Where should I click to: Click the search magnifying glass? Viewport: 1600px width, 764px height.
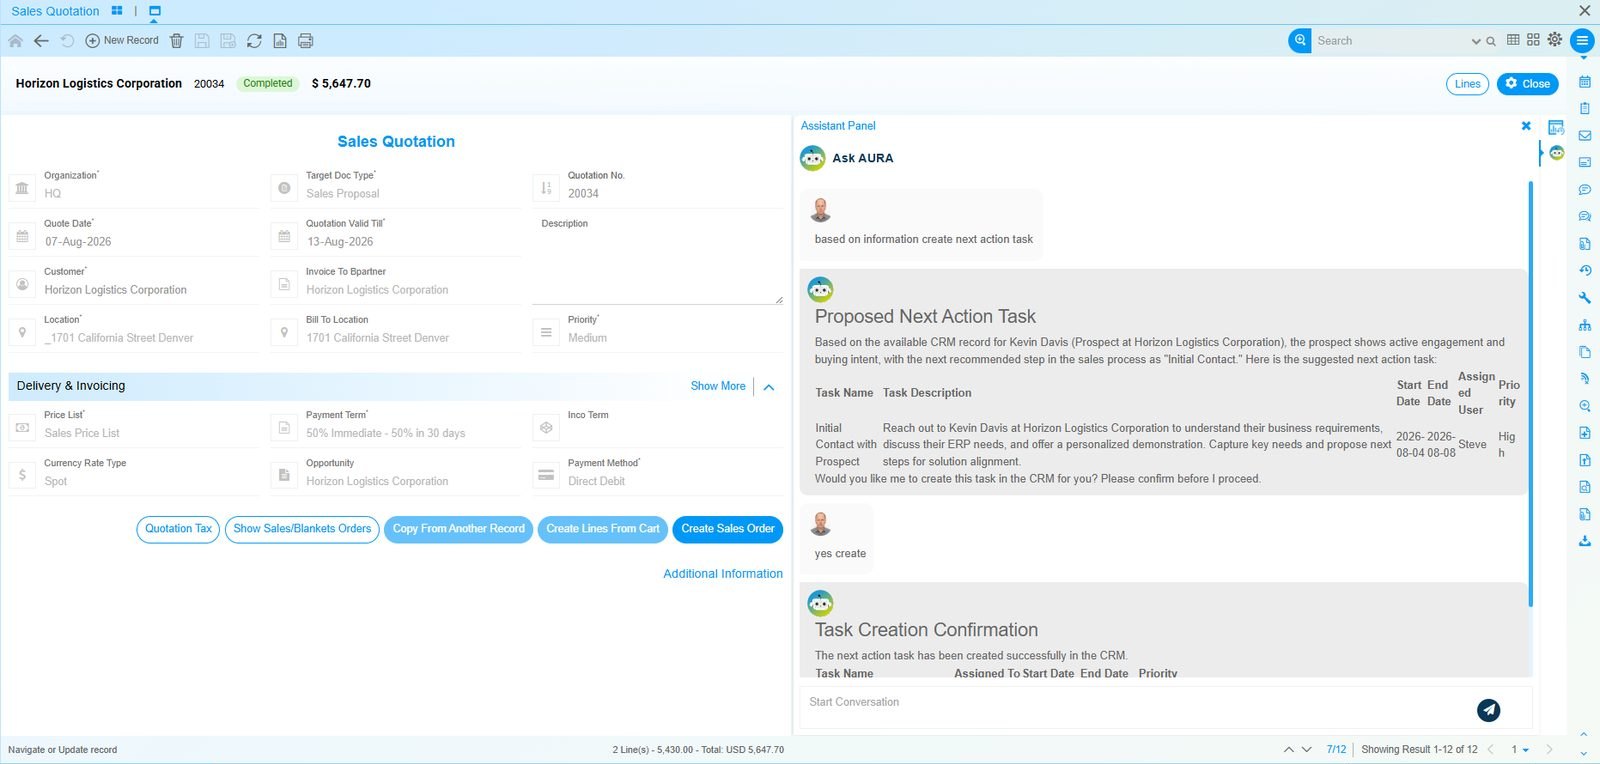tap(1491, 42)
